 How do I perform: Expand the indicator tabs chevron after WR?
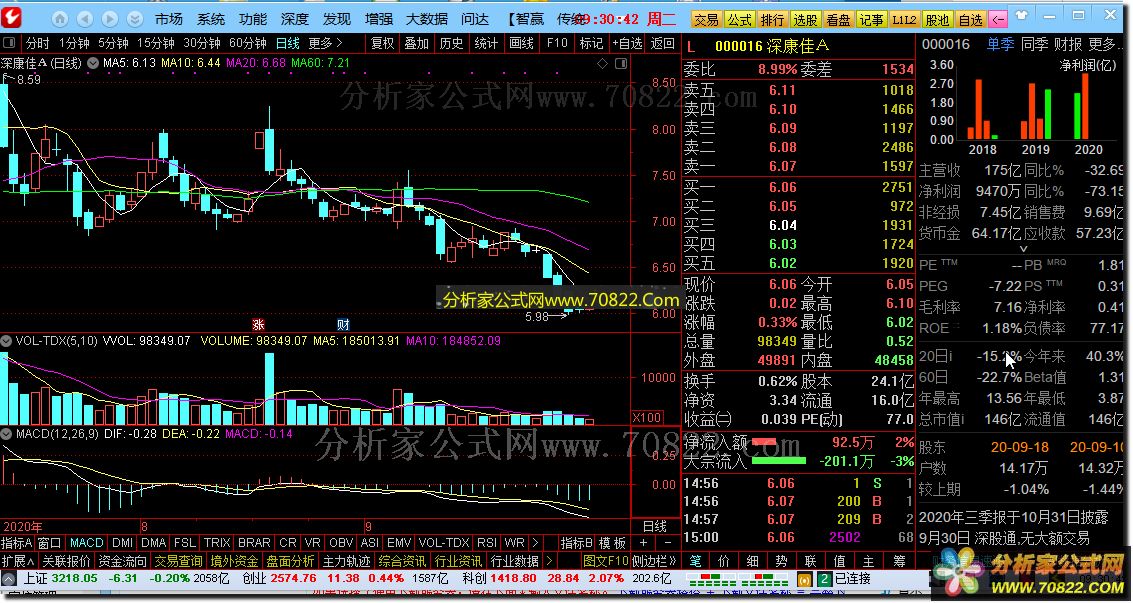535,542
